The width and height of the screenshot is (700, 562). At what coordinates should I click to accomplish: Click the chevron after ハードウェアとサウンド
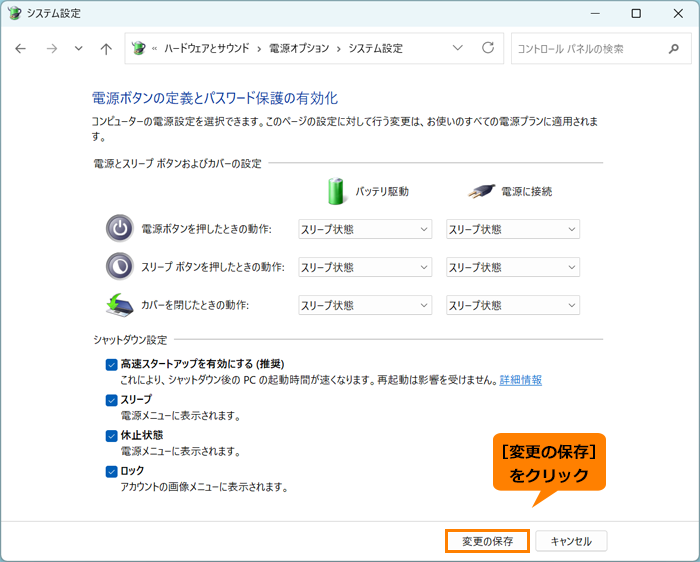tap(259, 49)
